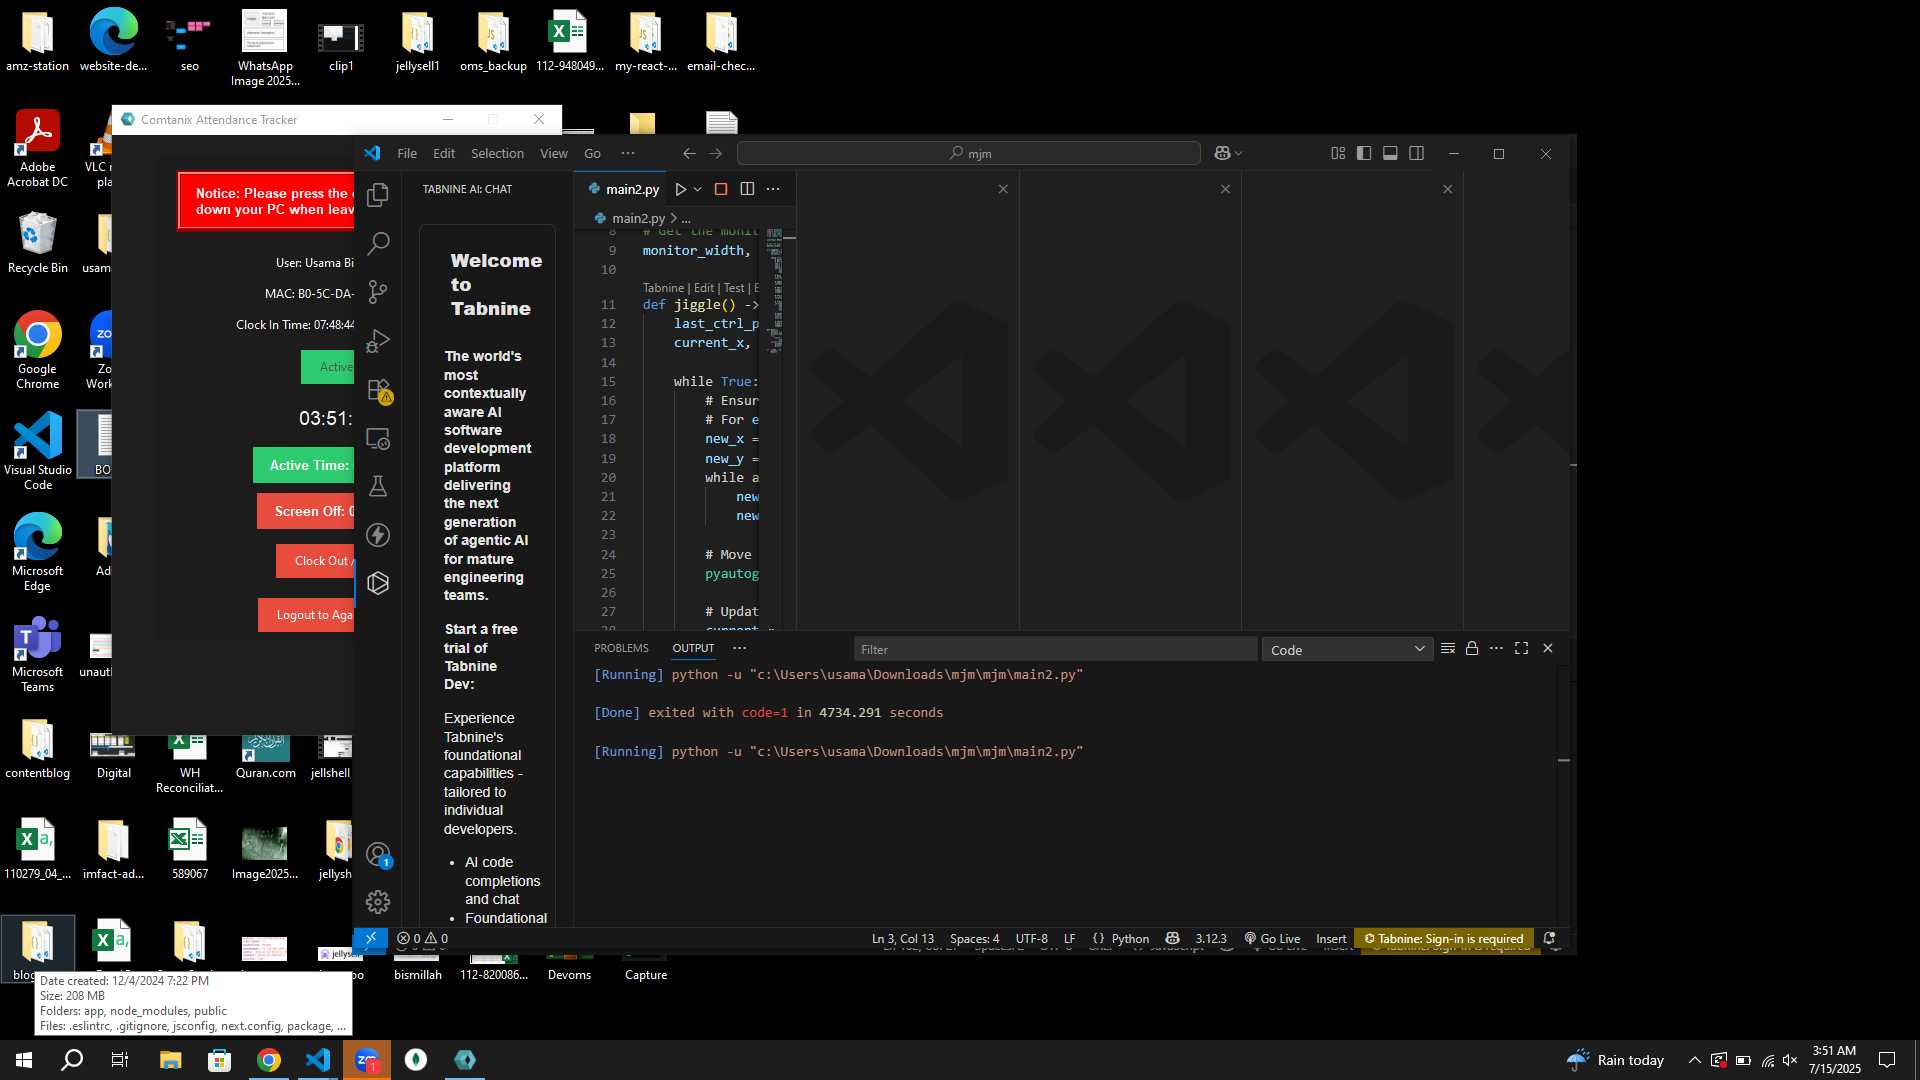Screen dimensions: 1920x1080
Task: Expand breadcrumb after main2.py
Action: [686, 218]
